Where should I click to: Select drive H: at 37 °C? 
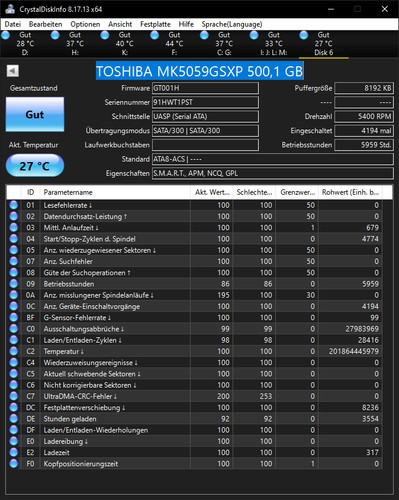[x=75, y=44]
